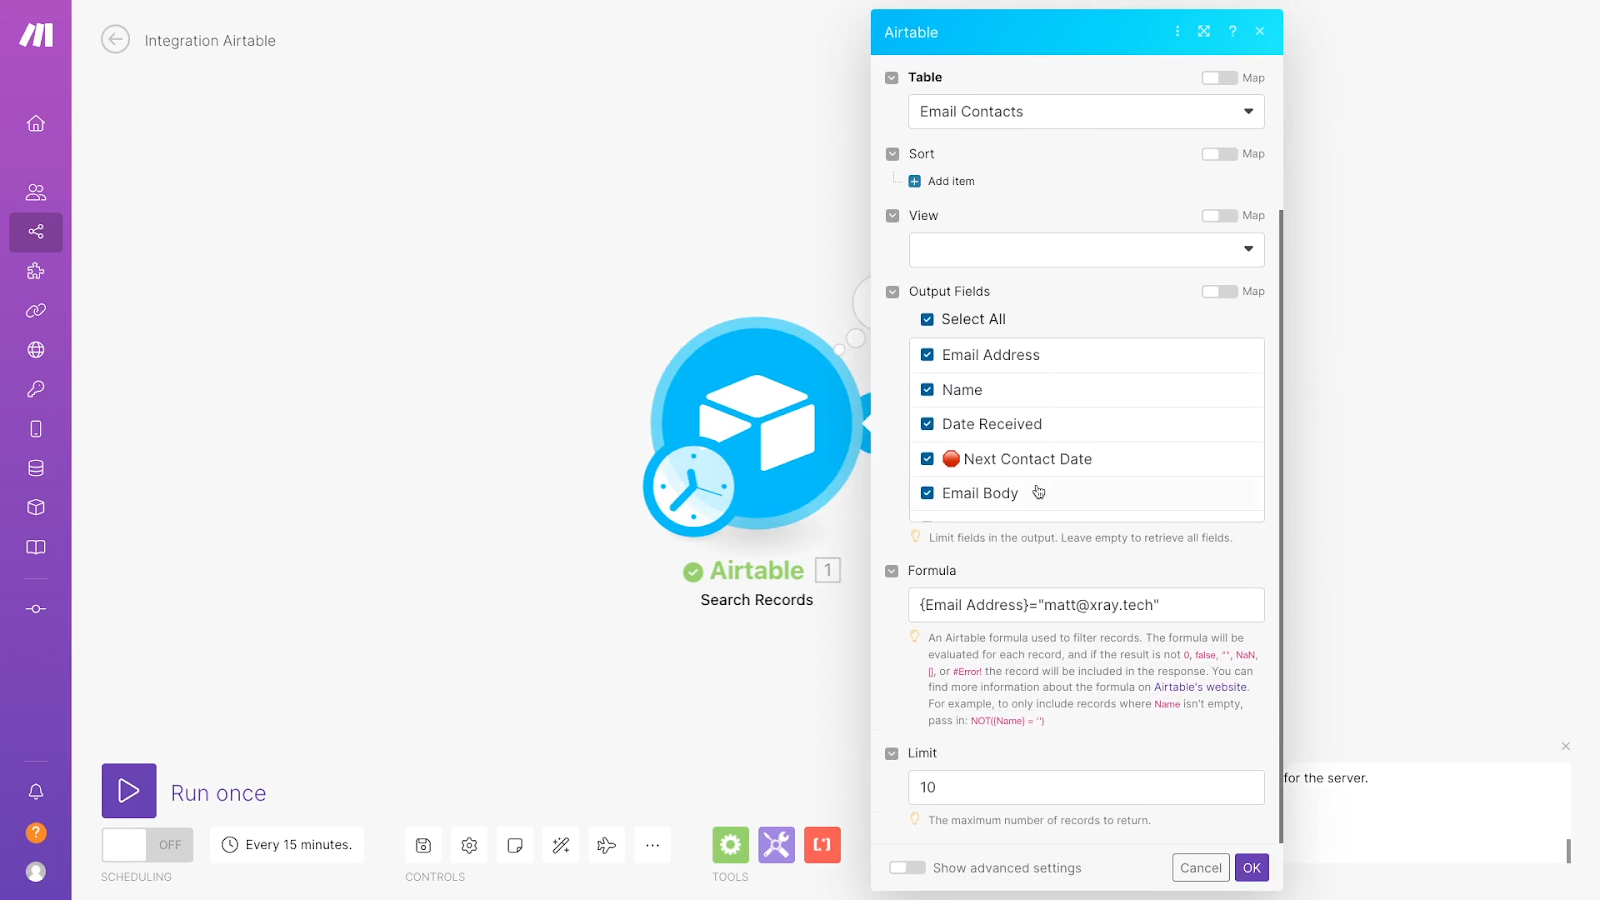1600x900 pixels.
Task: Click the Run once play button
Action: tap(129, 791)
